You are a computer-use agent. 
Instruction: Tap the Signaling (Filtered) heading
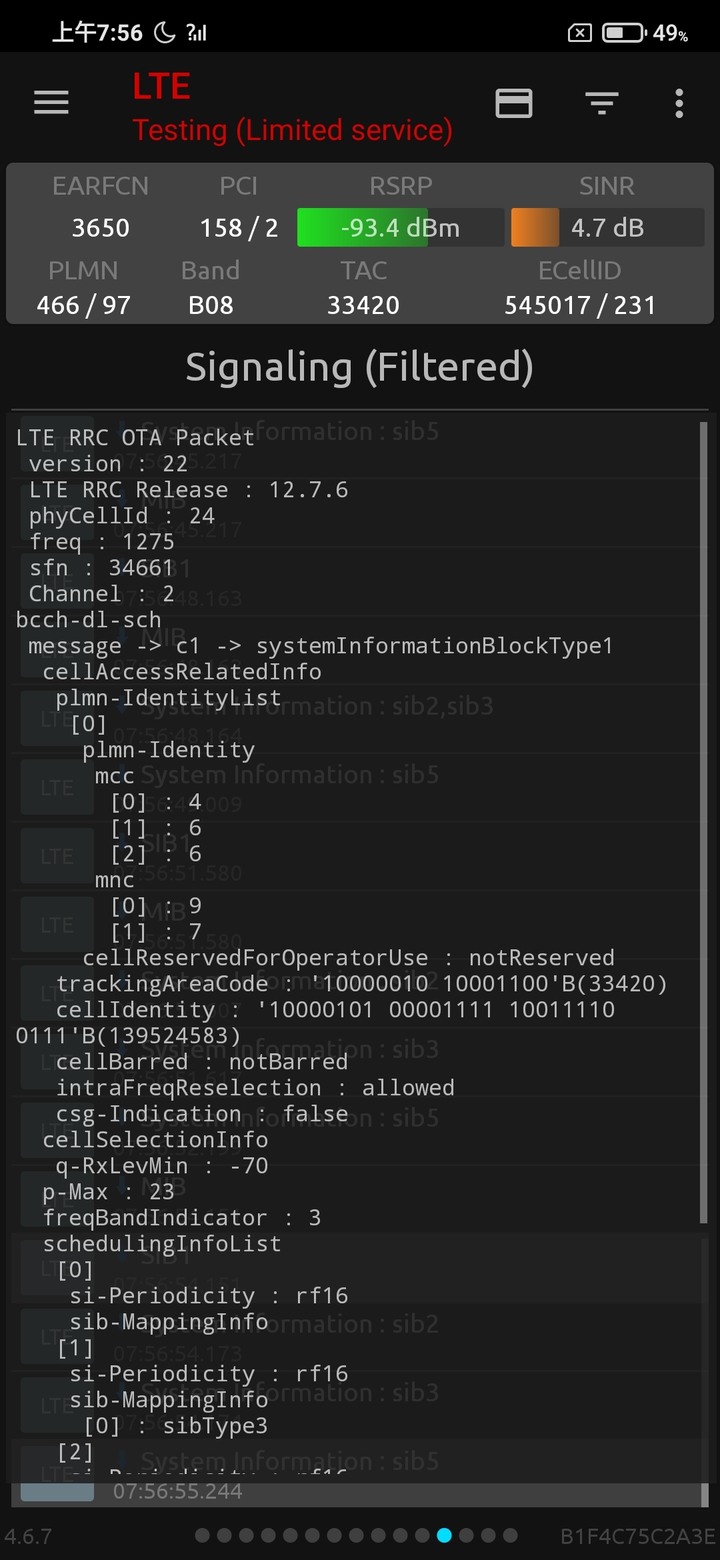(x=360, y=367)
